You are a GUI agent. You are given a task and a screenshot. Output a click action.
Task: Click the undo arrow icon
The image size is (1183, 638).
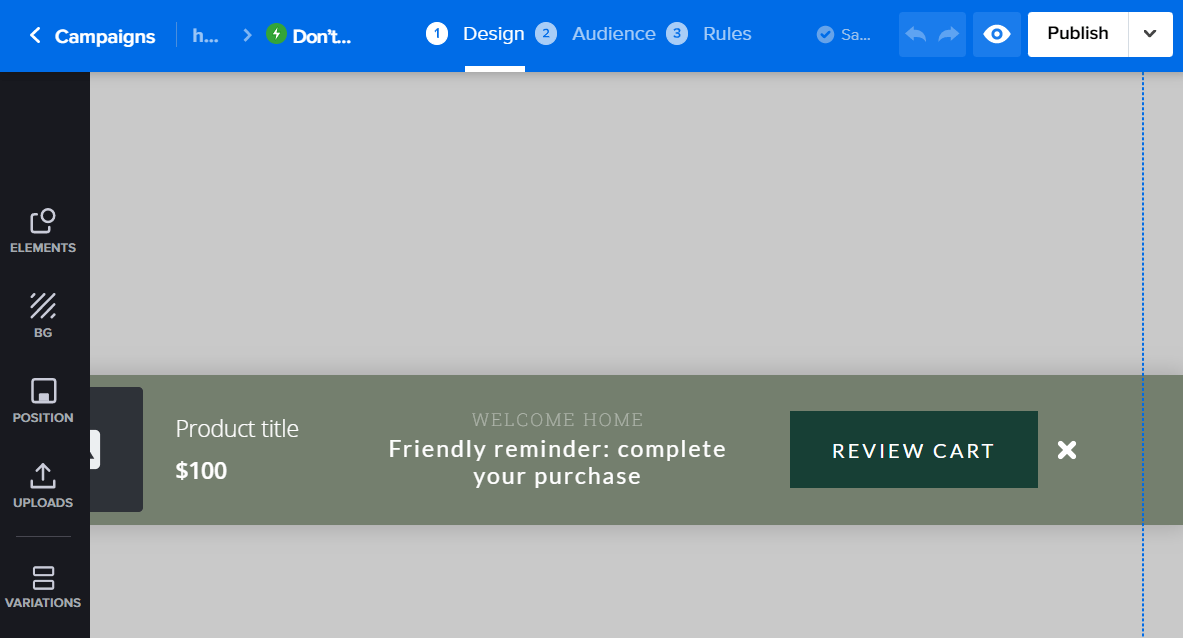pyautogui.click(x=915, y=35)
